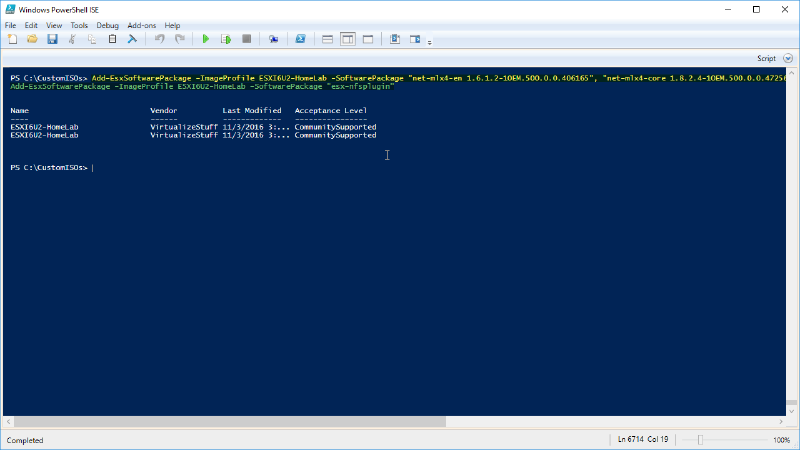
Task: Open the File menu
Action: click(x=10, y=26)
